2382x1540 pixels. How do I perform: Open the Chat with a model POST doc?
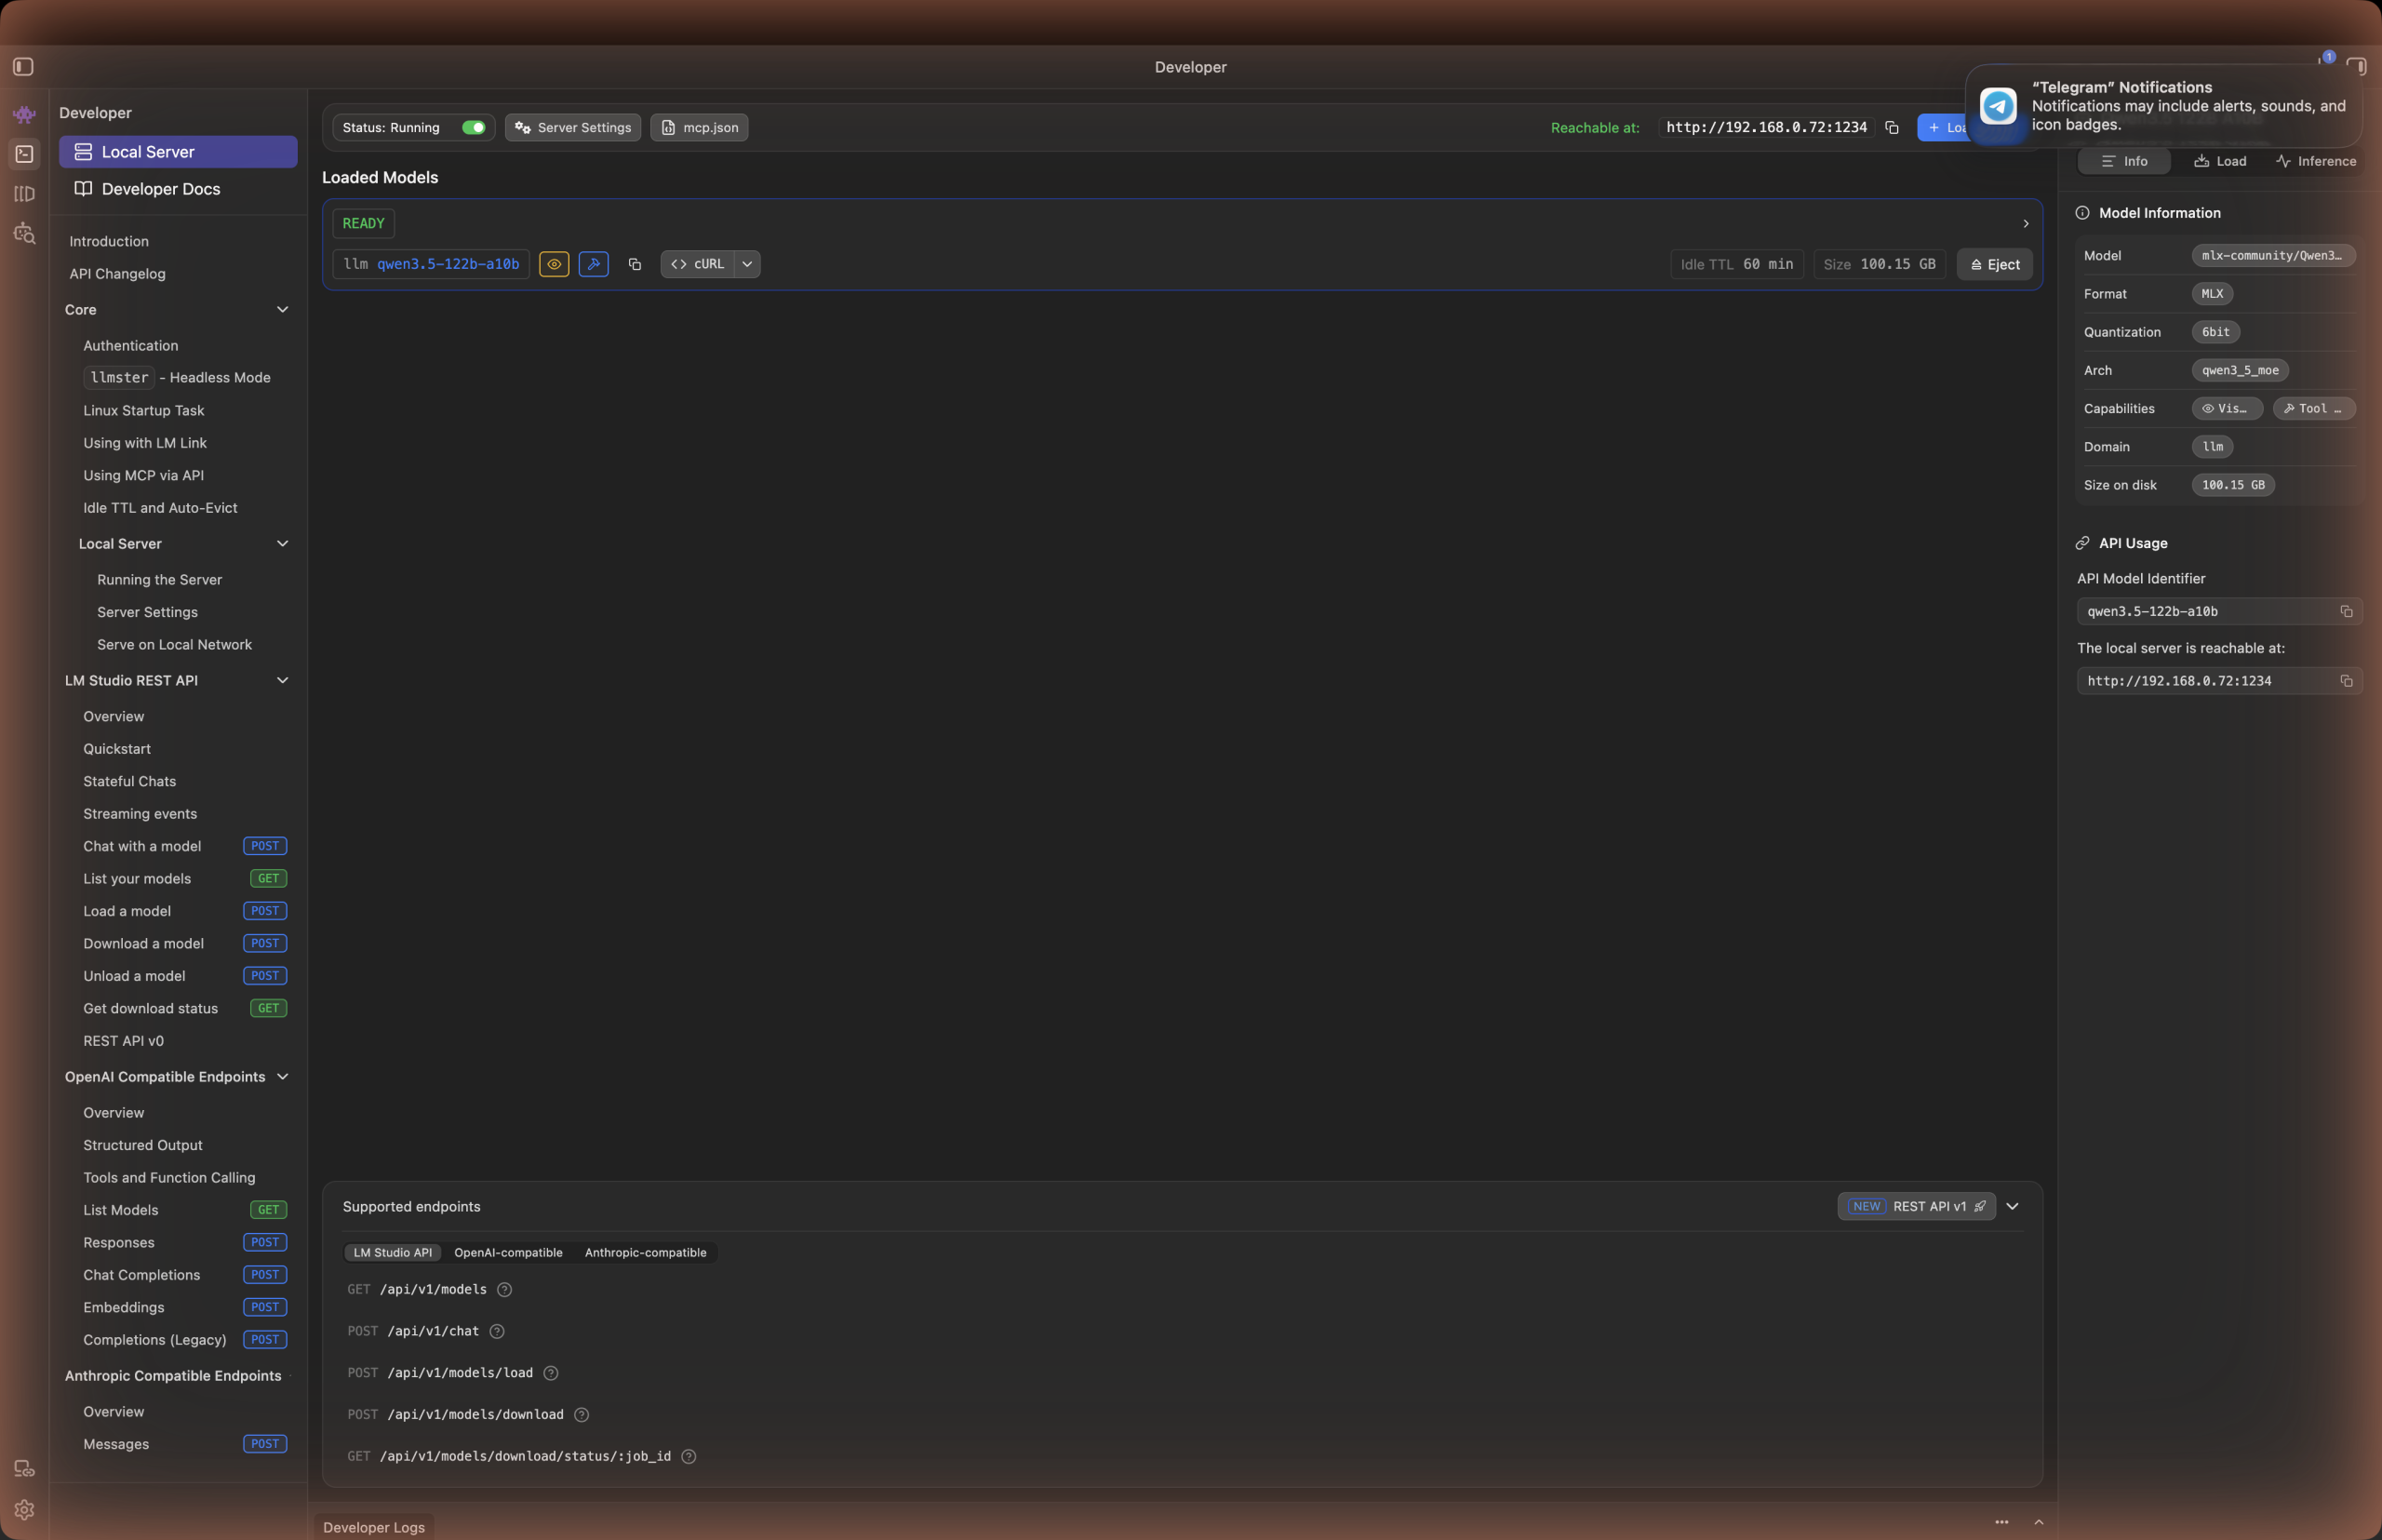pos(184,846)
